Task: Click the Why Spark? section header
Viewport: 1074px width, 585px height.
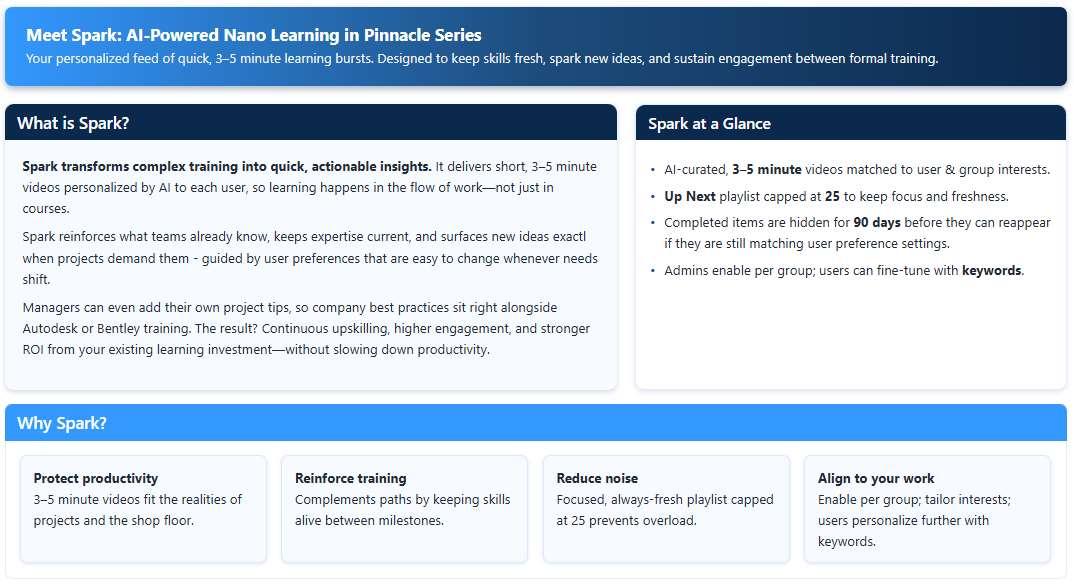Action: [62, 423]
